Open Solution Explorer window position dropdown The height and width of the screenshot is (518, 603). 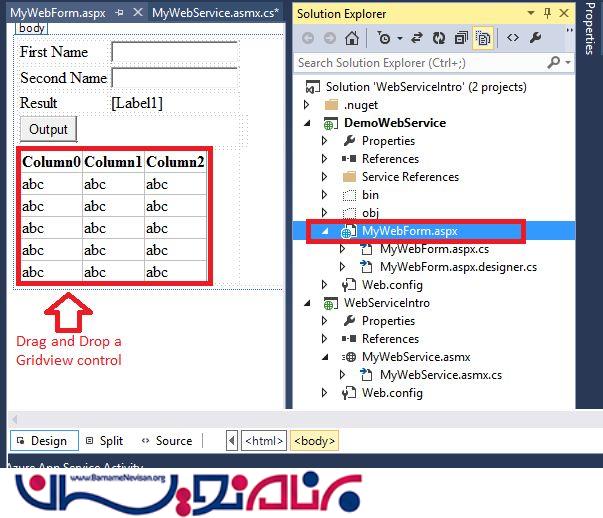point(531,13)
